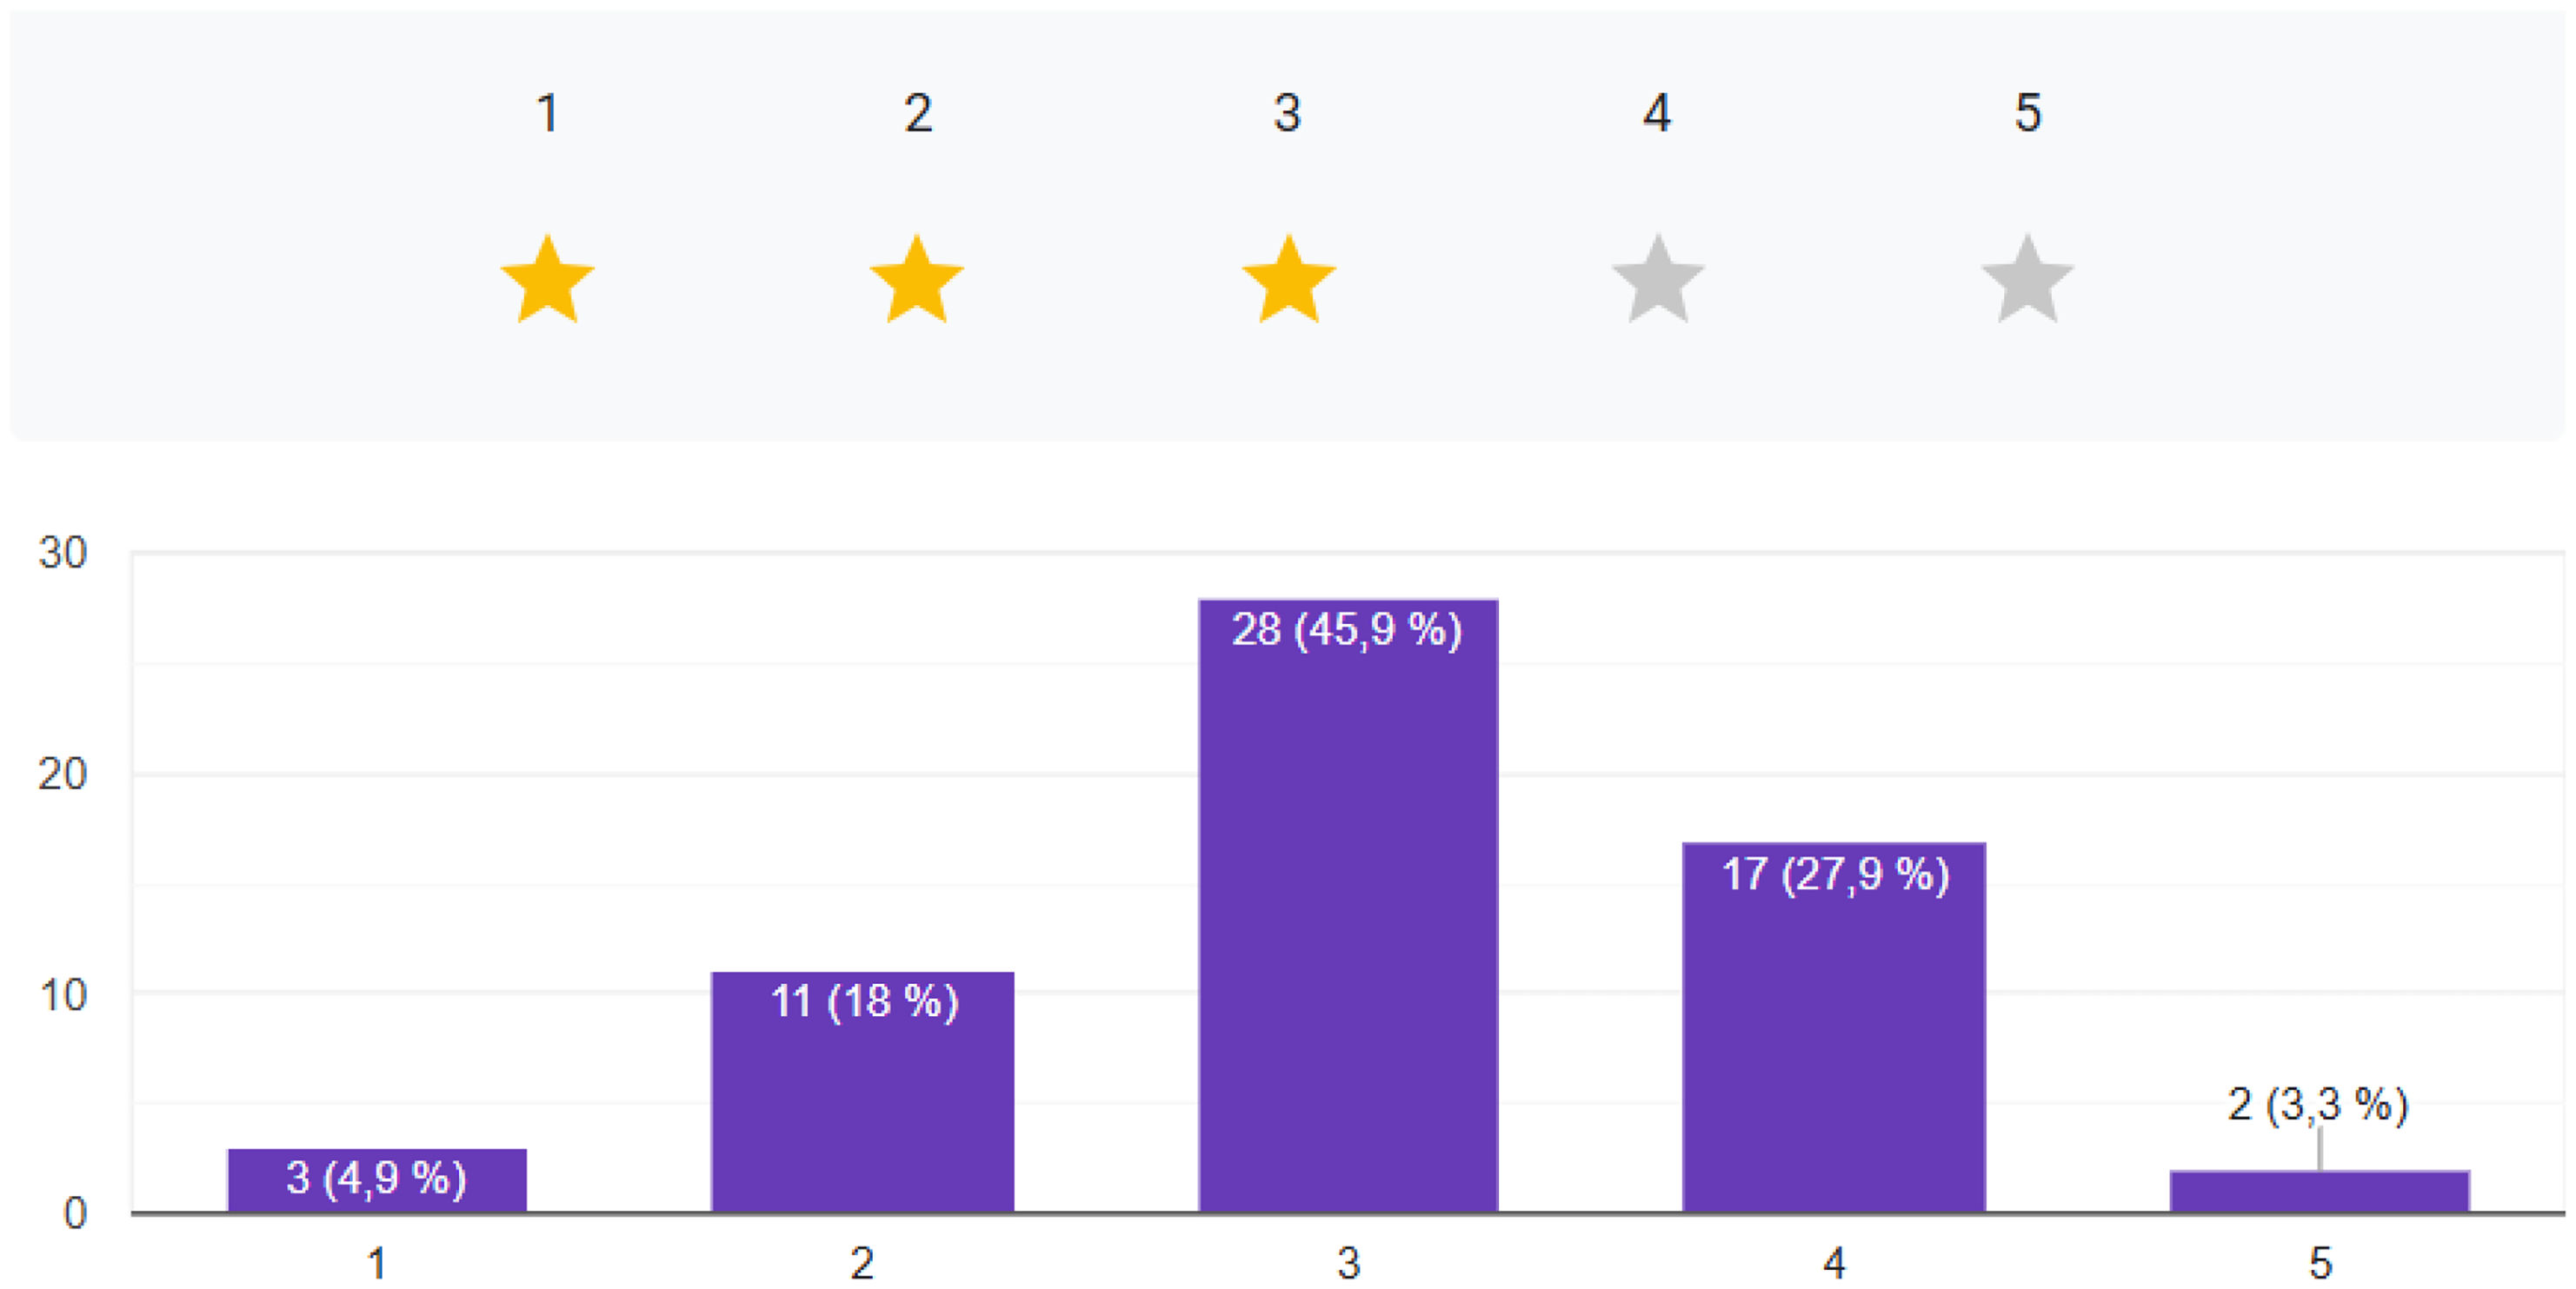This screenshot has height=1289, width=2576.
Task: Click the bar labeled 3 (4,9 %)
Action: tap(377, 1180)
